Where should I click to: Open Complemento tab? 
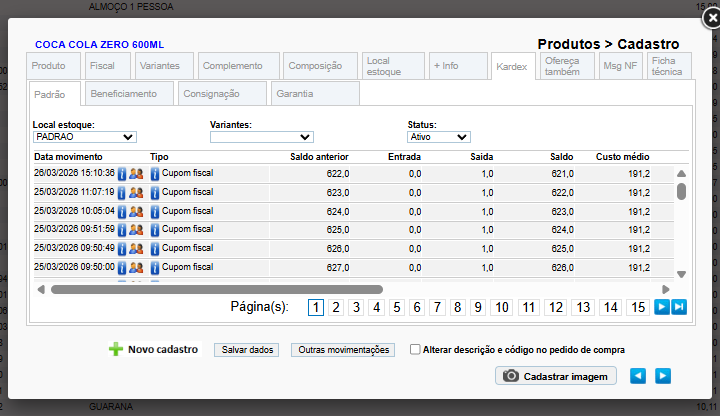(x=239, y=66)
